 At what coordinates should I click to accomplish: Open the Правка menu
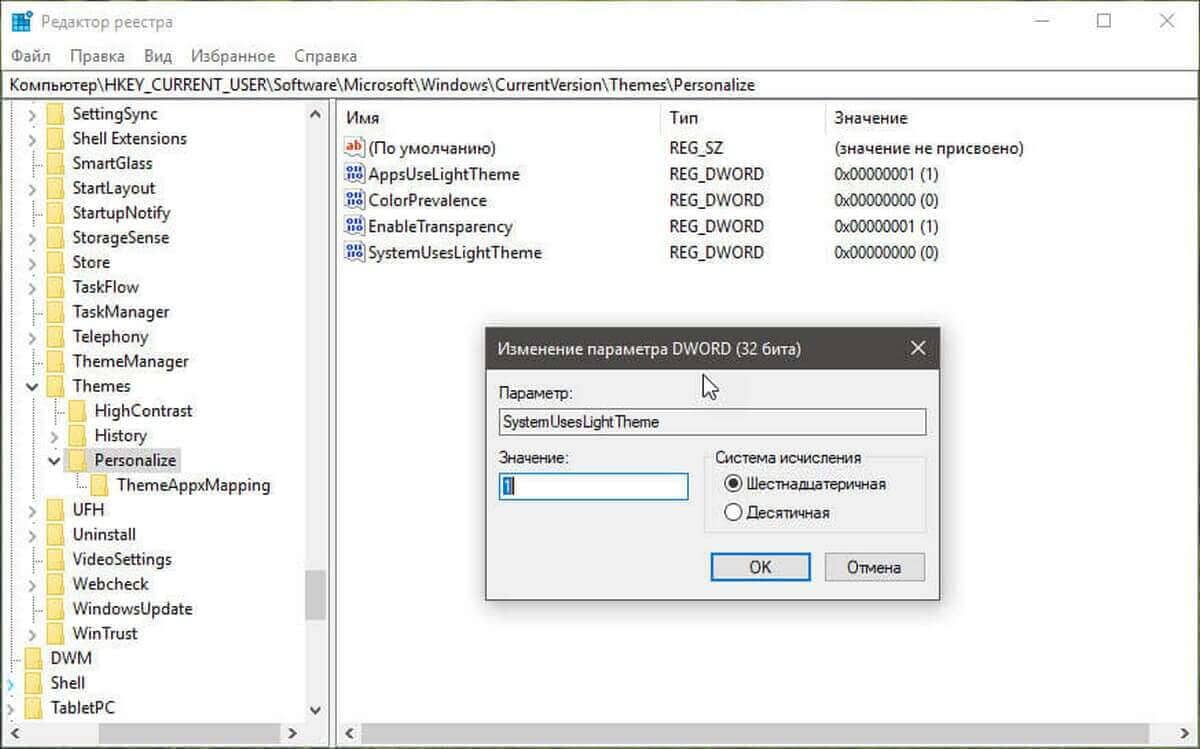pyautogui.click(x=98, y=56)
